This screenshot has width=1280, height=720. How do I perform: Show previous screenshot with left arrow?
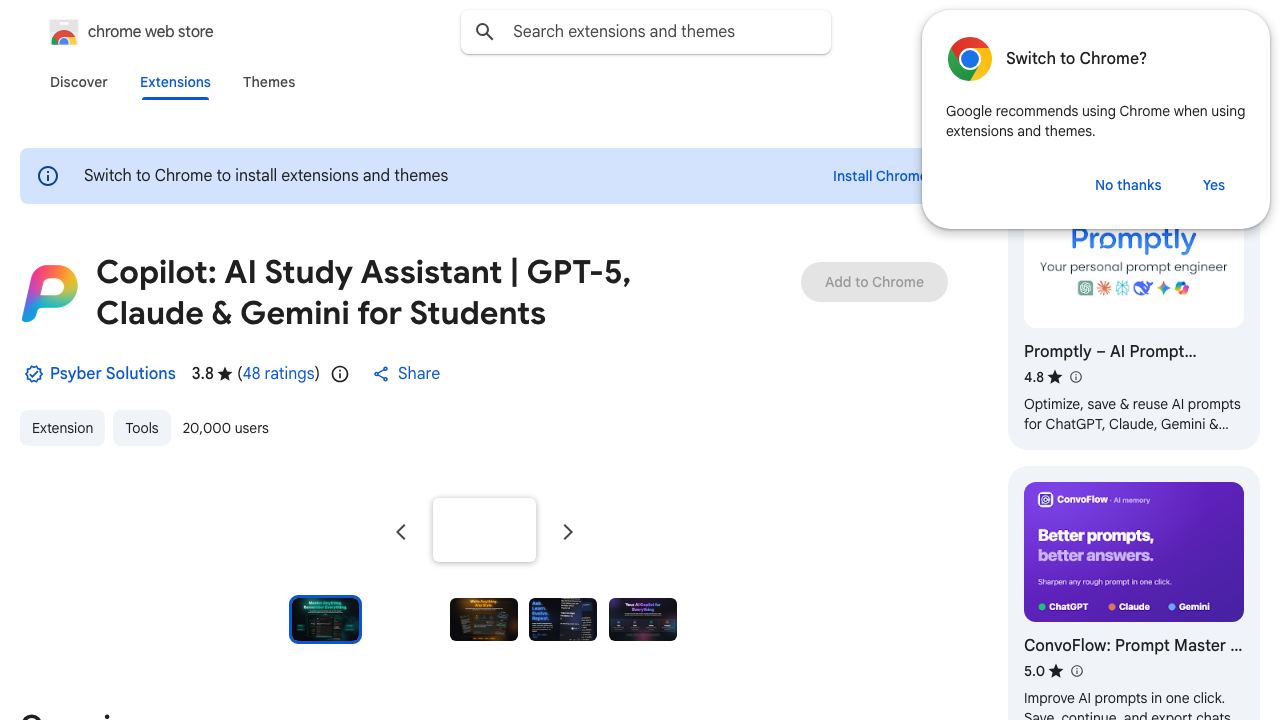(x=401, y=532)
